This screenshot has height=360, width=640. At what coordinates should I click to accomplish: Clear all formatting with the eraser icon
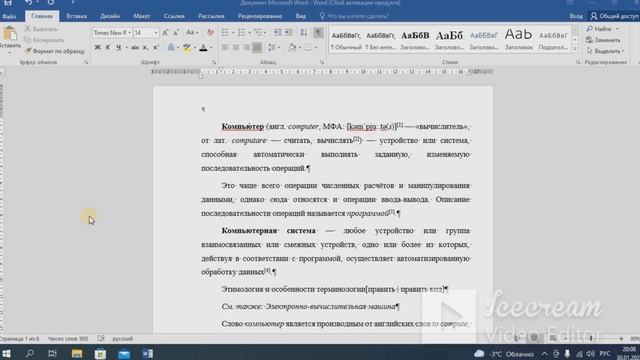210,33
